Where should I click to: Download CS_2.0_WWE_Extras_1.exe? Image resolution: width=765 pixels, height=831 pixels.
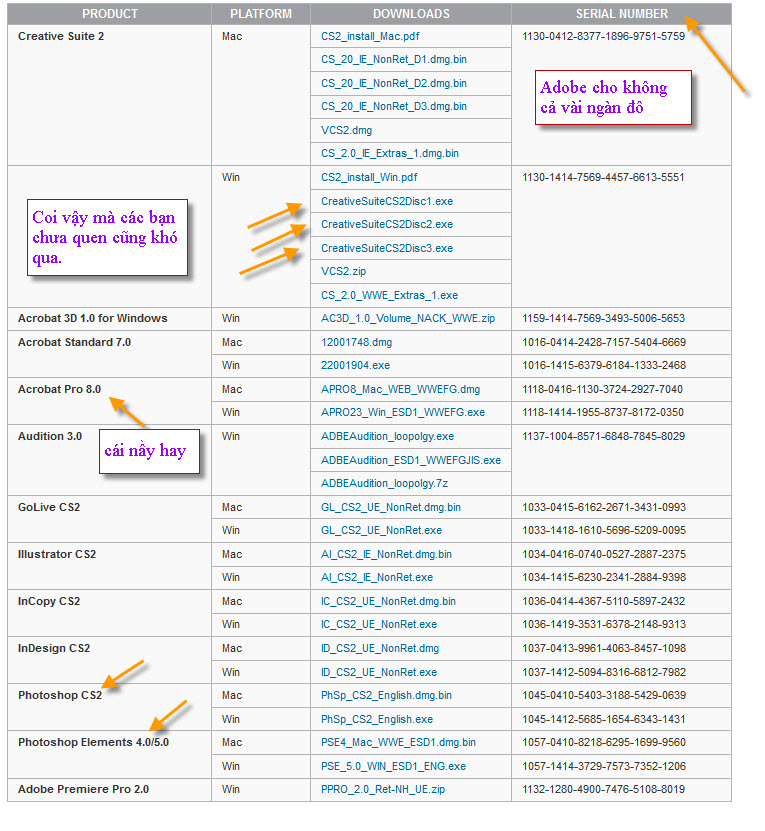(390, 295)
